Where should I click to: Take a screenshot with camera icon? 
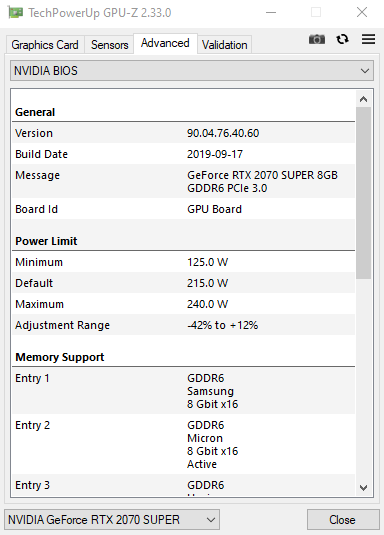317,39
